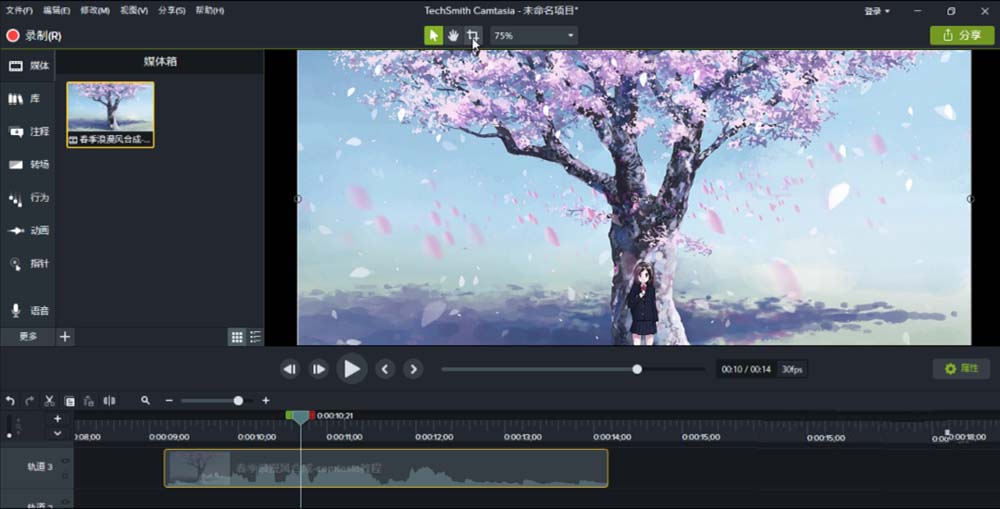Open the 视图(V) menu
The height and width of the screenshot is (509, 1000).
pyautogui.click(x=134, y=10)
